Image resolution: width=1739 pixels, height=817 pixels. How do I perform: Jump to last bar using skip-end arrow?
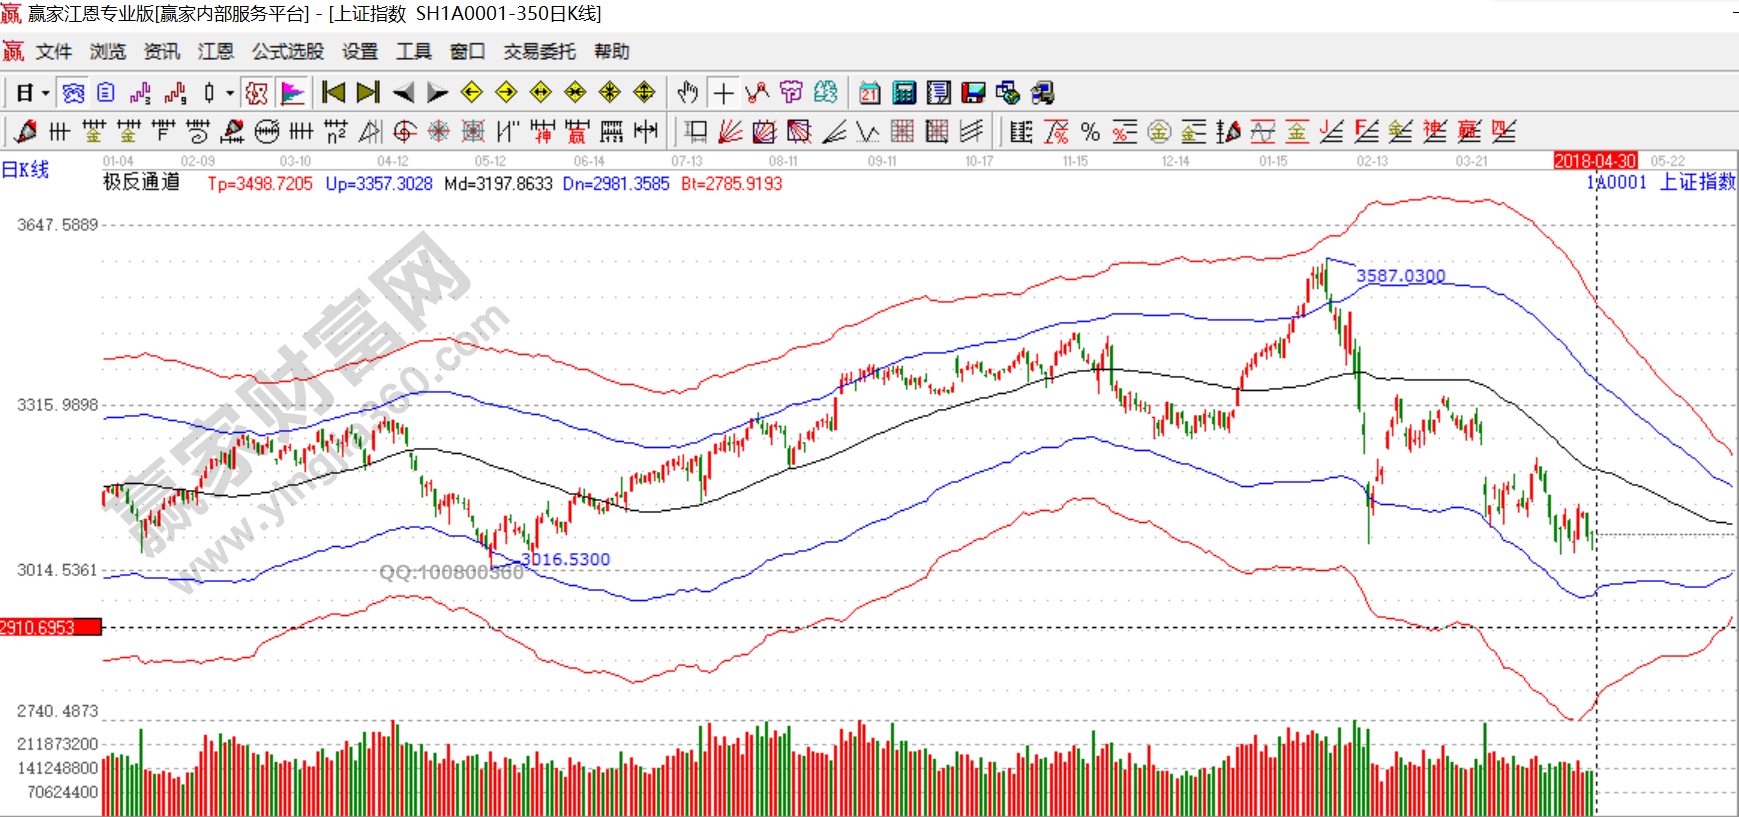coord(368,93)
